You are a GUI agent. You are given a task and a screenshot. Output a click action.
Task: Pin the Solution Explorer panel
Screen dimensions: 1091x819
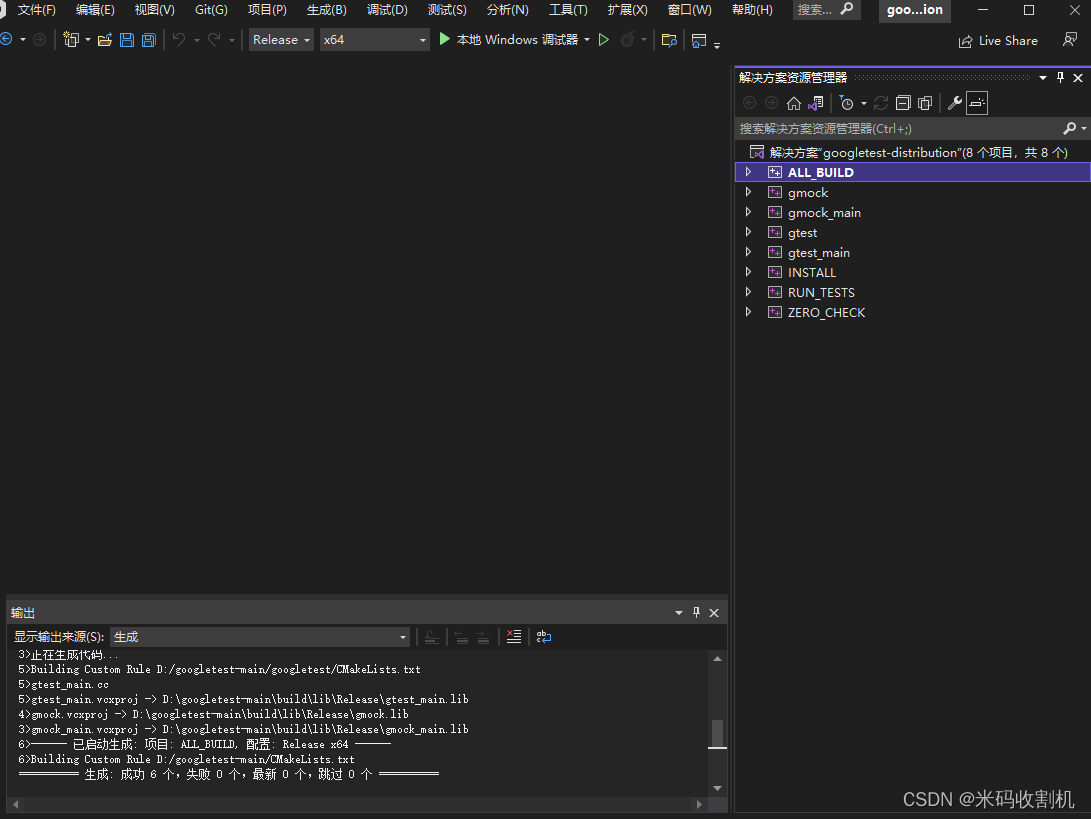(x=1060, y=77)
